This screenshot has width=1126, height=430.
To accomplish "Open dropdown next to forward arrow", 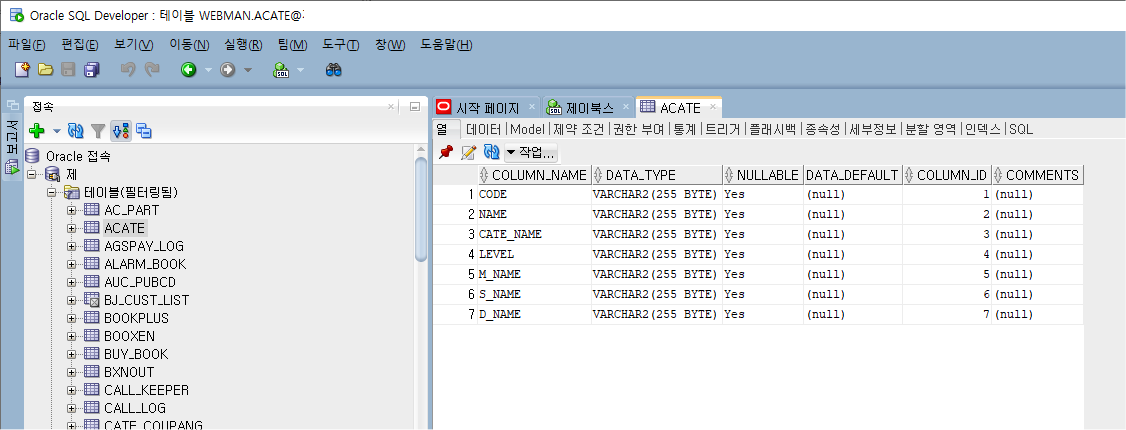I will point(248,70).
